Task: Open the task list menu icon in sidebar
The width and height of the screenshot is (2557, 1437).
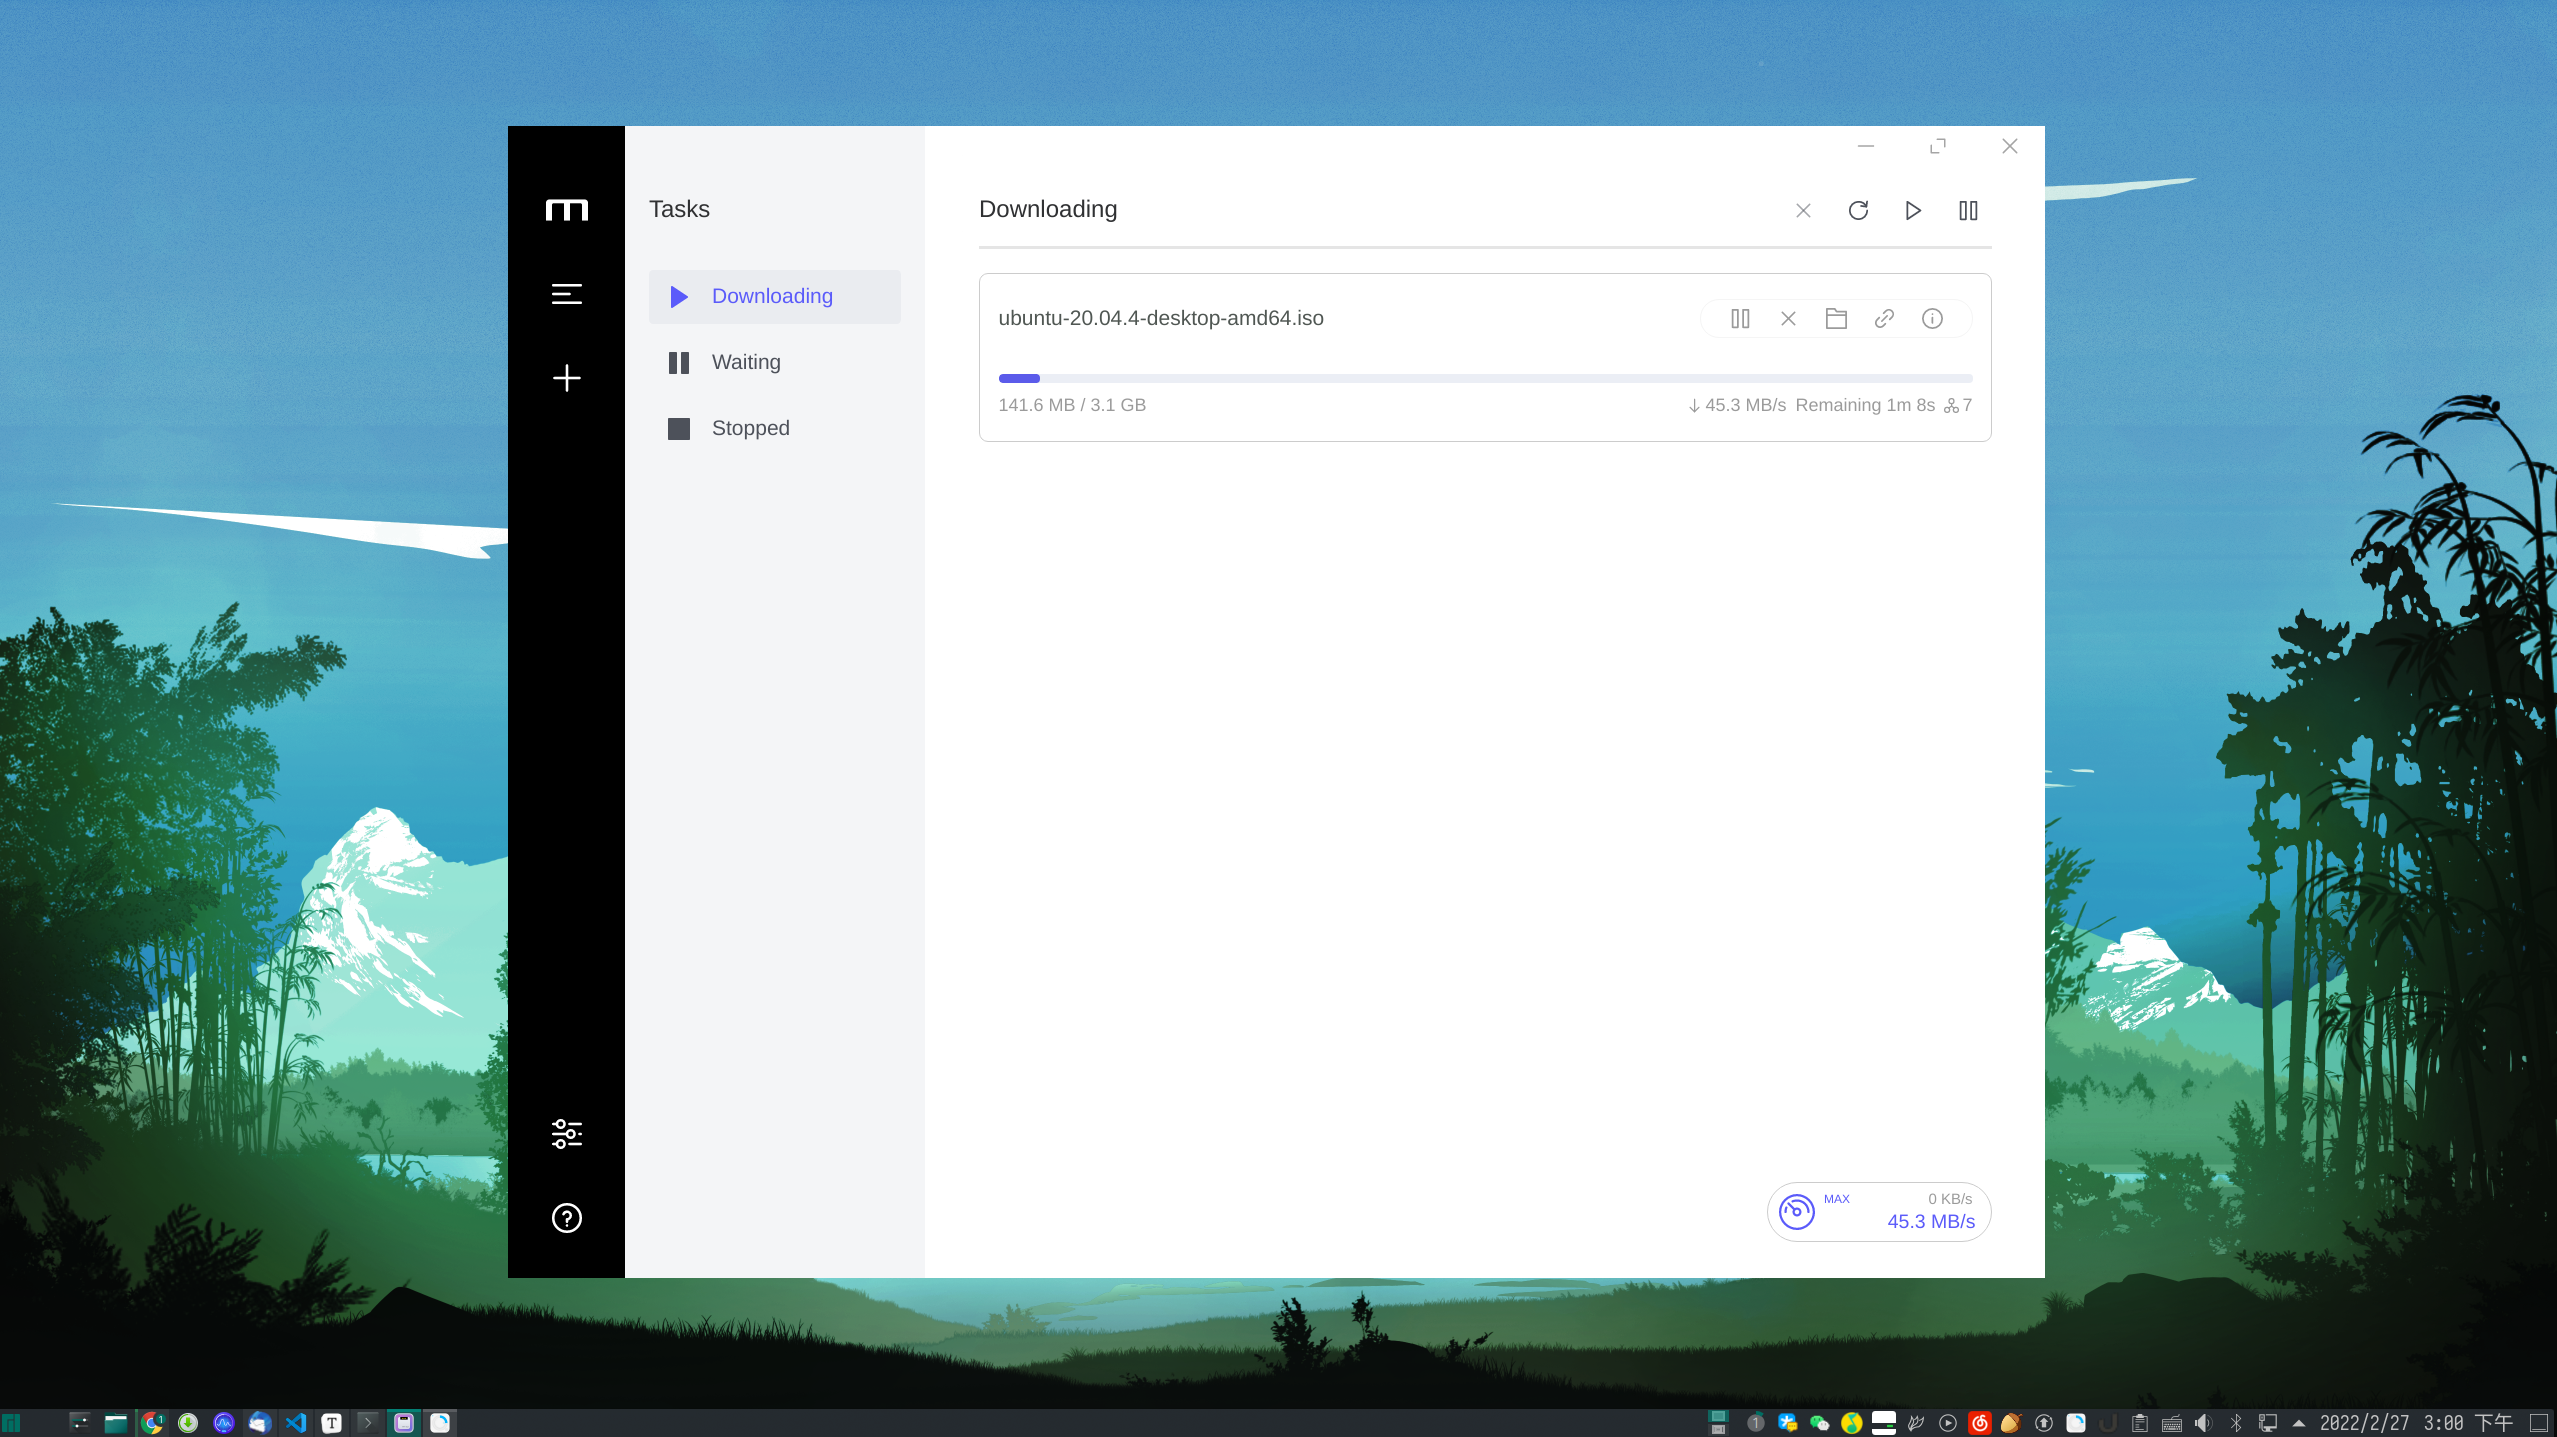Action: click(x=566, y=294)
